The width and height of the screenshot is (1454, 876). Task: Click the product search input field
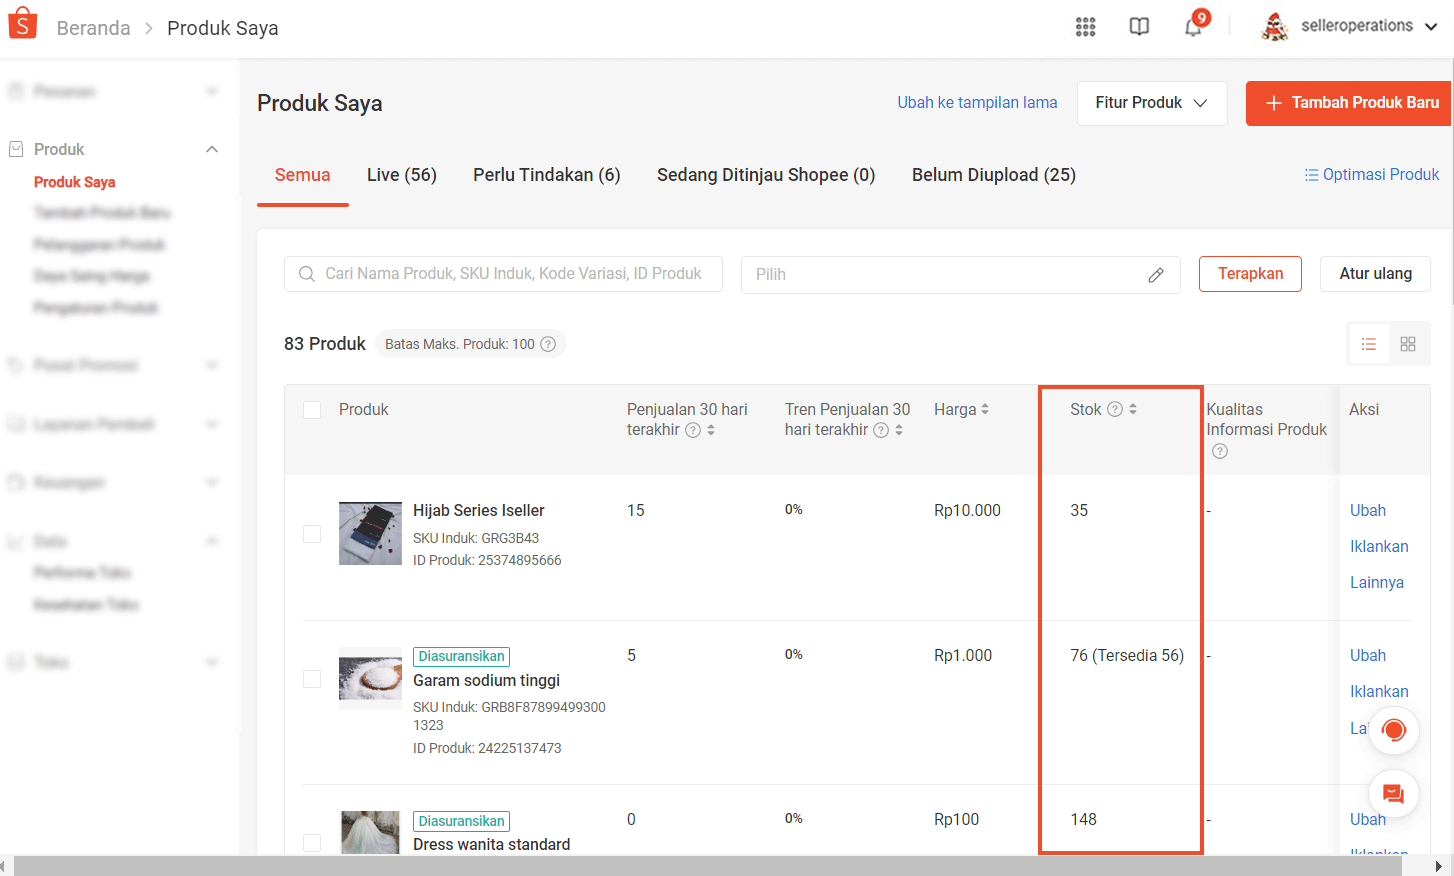[x=503, y=274]
